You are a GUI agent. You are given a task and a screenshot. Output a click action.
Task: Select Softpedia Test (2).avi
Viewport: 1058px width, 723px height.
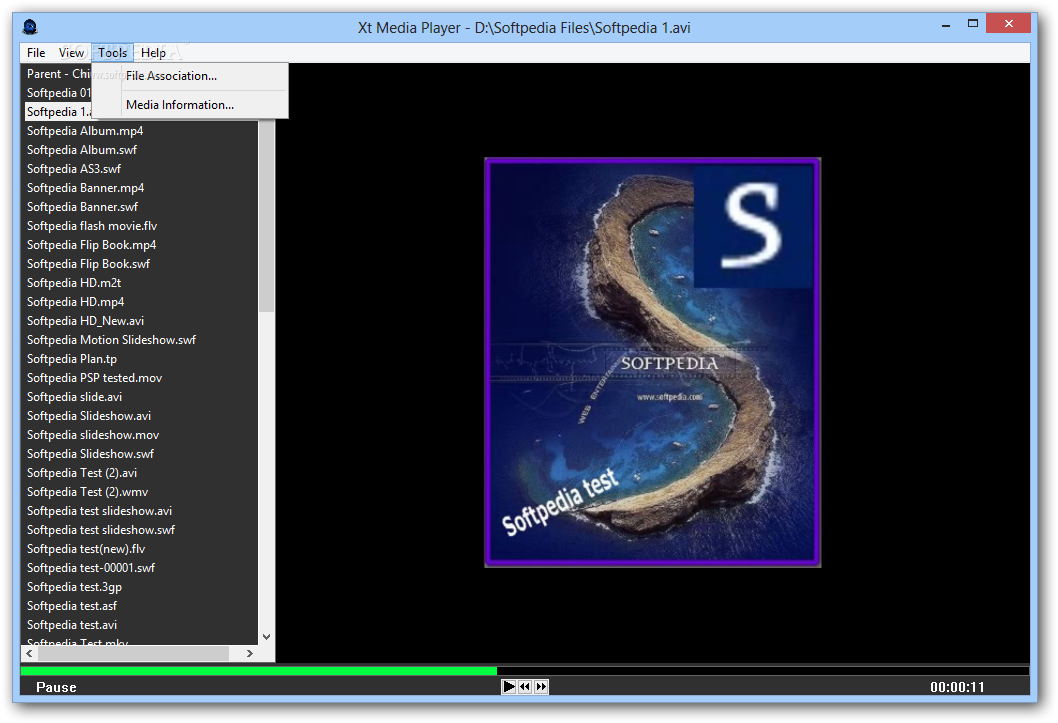(x=82, y=473)
